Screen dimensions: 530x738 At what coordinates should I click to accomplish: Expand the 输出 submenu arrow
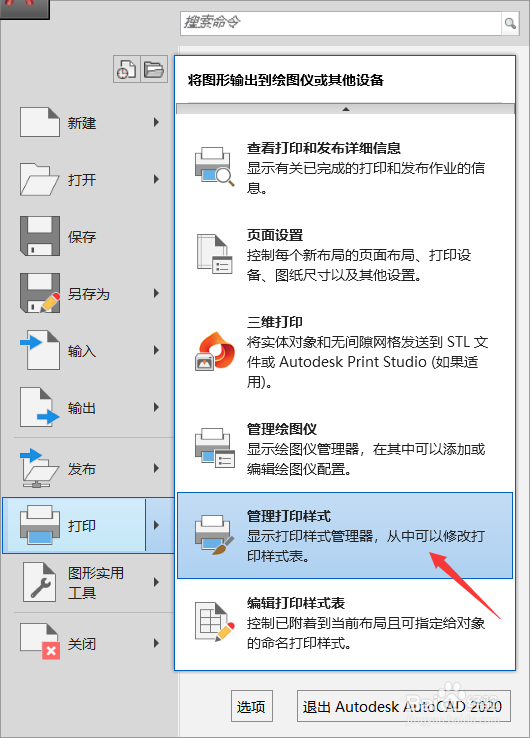[156, 407]
